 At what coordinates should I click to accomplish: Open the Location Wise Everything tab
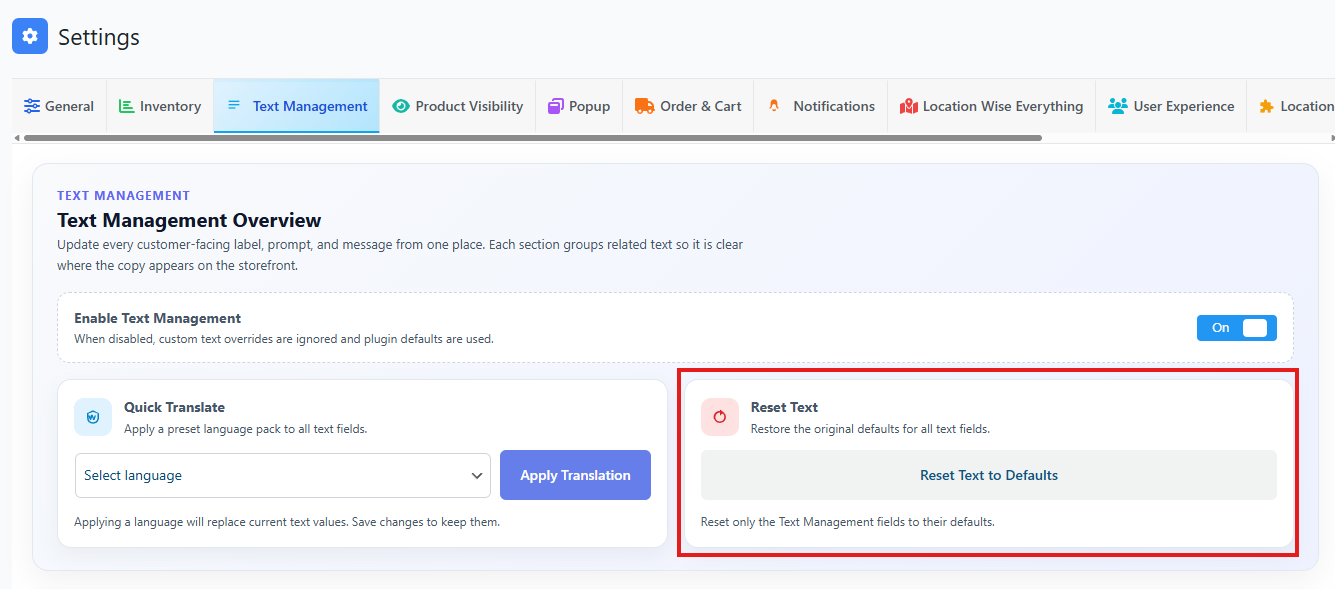pyautogui.click(x=991, y=106)
